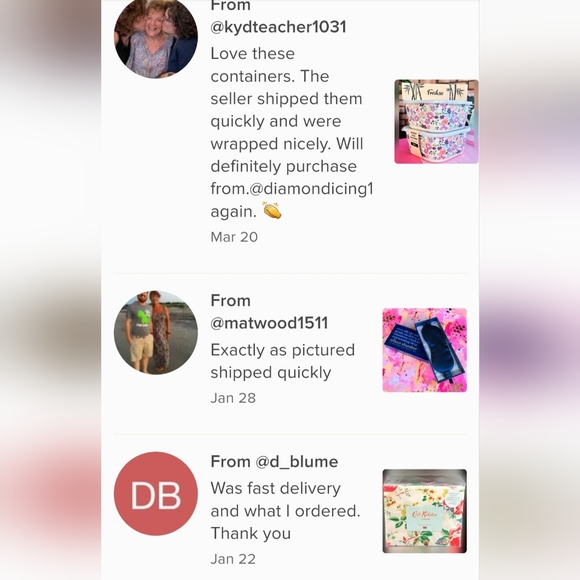The width and height of the screenshot is (580, 580).
Task: Click the @d_blume username
Action: coord(296,462)
